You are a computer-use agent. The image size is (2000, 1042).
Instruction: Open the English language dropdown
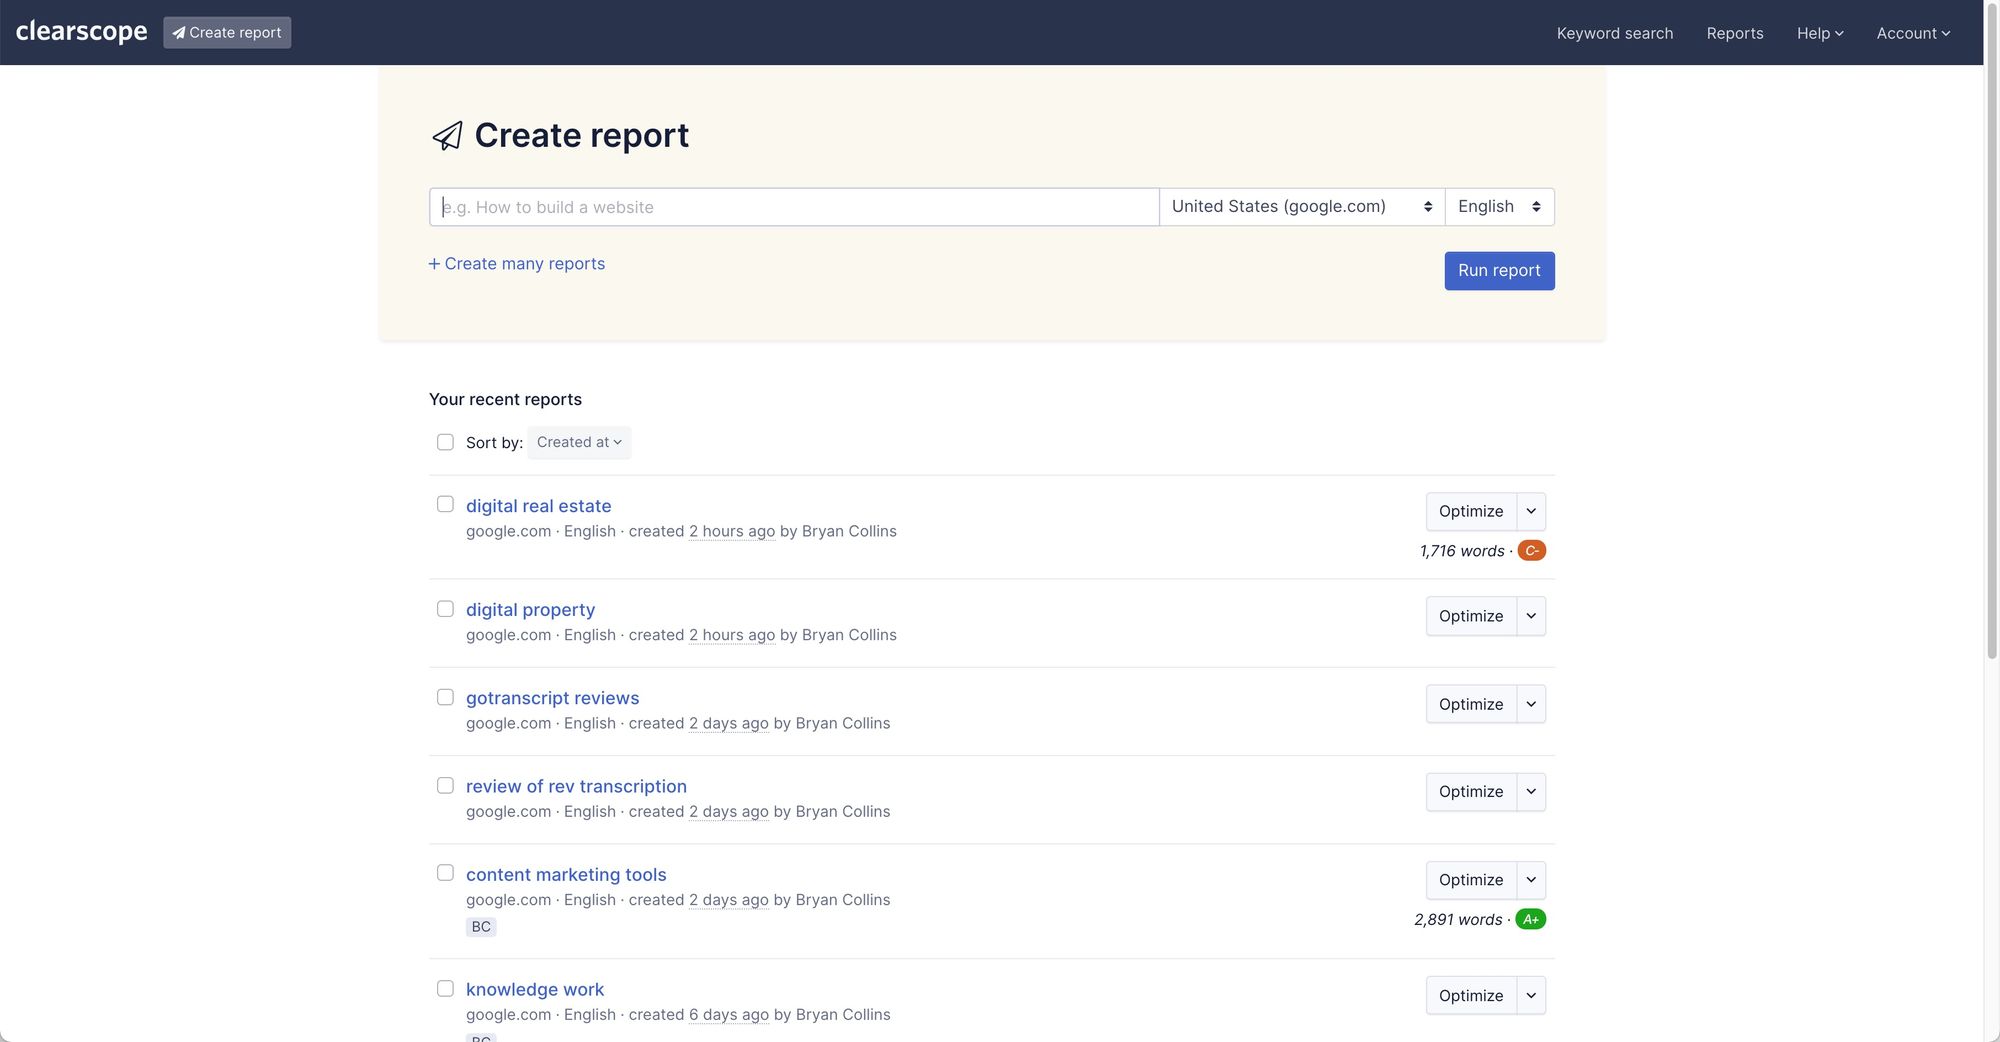pyautogui.click(x=1498, y=207)
